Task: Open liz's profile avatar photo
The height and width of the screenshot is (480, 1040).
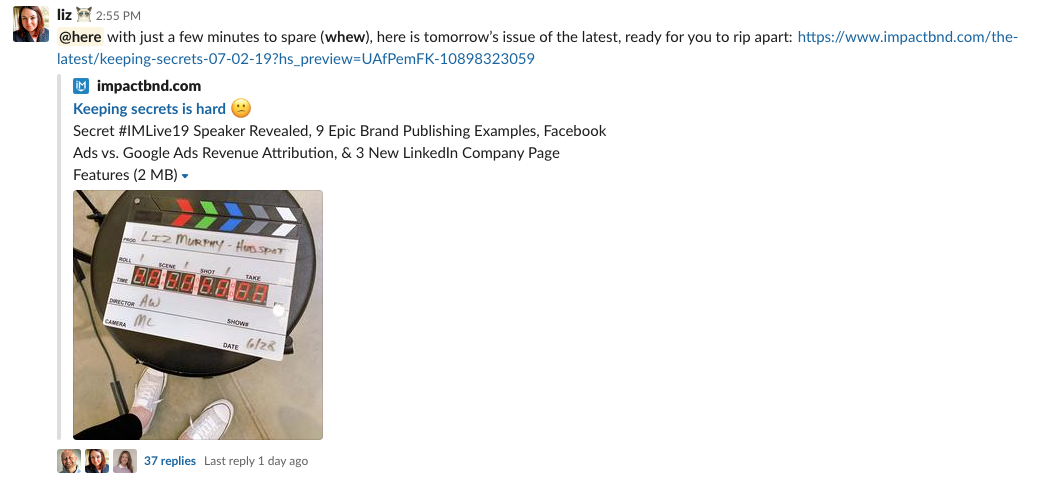Action: pos(31,24)
